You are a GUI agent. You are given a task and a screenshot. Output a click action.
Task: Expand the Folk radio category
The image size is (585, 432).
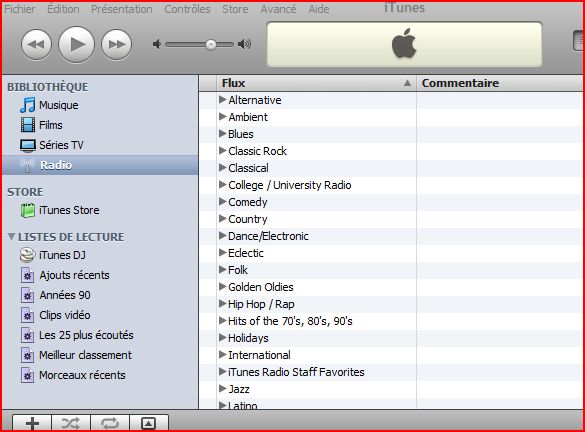223,270
